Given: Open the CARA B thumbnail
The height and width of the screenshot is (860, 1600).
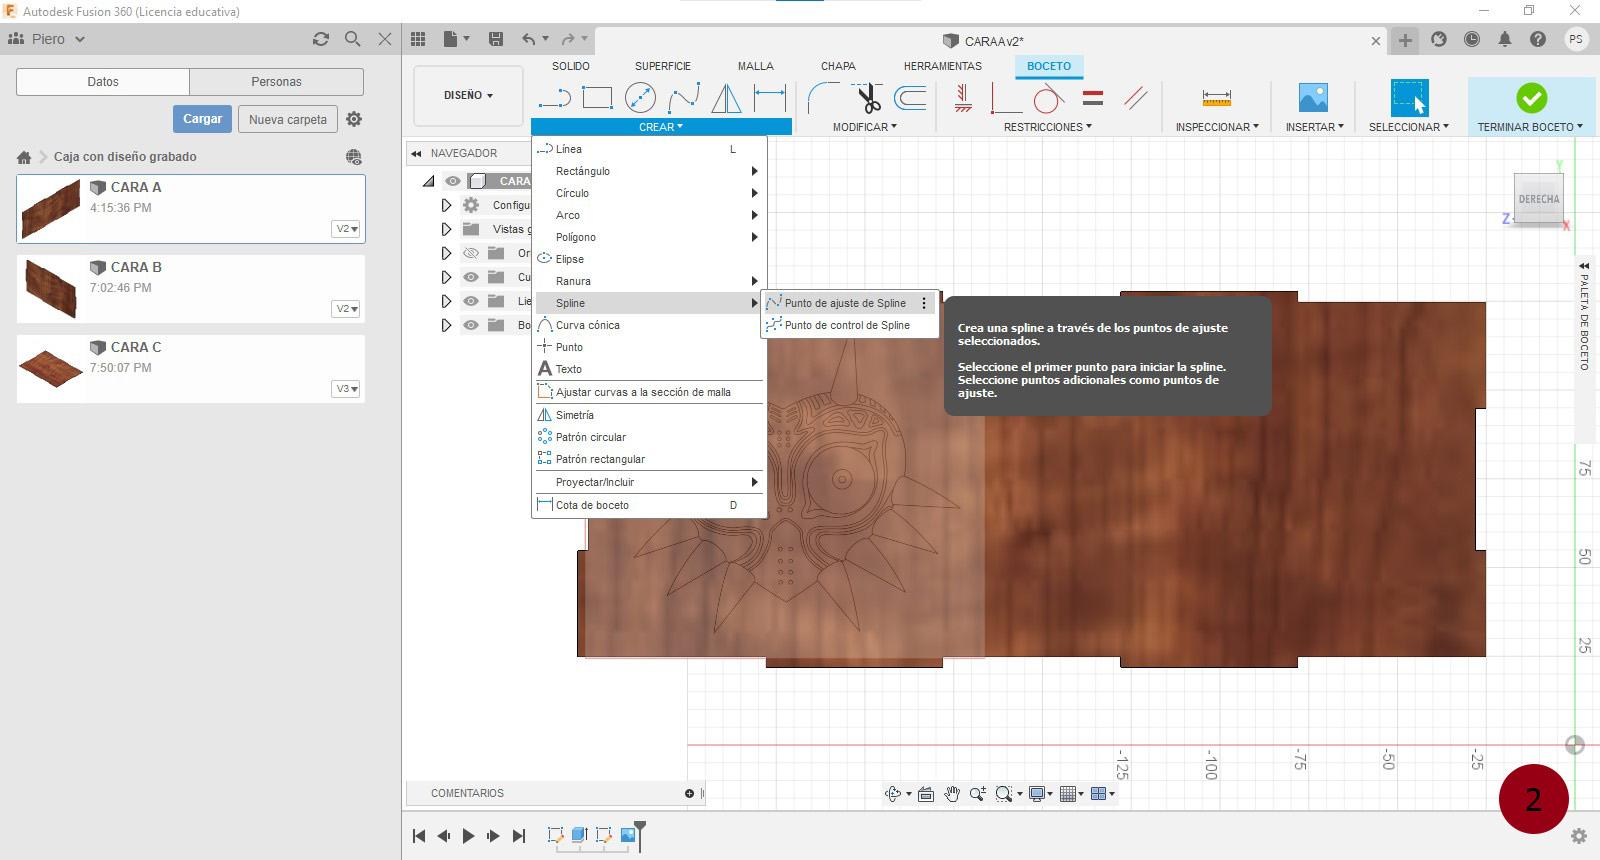Looking at the screenshot, I should pos(50,289).
